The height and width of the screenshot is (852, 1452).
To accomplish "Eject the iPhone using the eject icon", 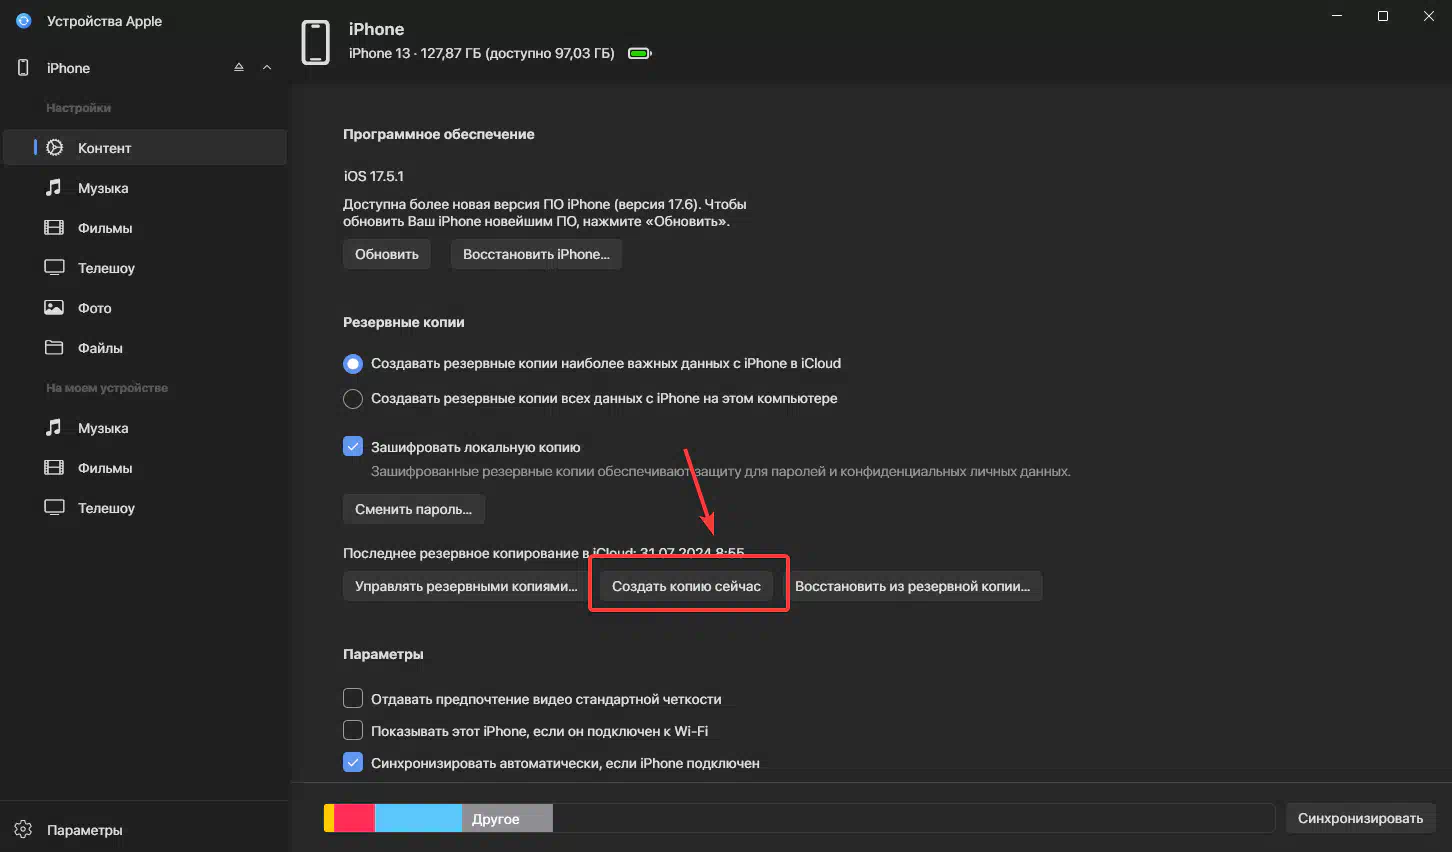I will pos(239,67).
